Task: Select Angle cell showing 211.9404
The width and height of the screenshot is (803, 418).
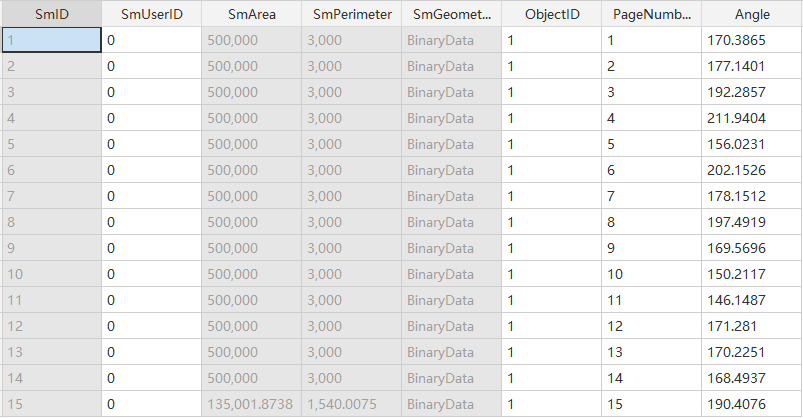Action: click(x=752, y=118)
